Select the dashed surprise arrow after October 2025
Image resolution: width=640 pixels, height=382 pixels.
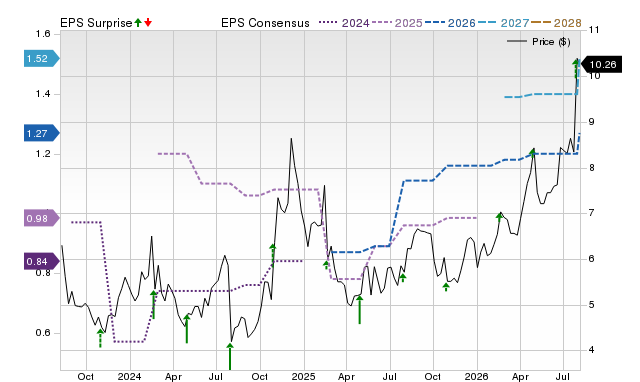pyautogui.click(x=446, y=287)
